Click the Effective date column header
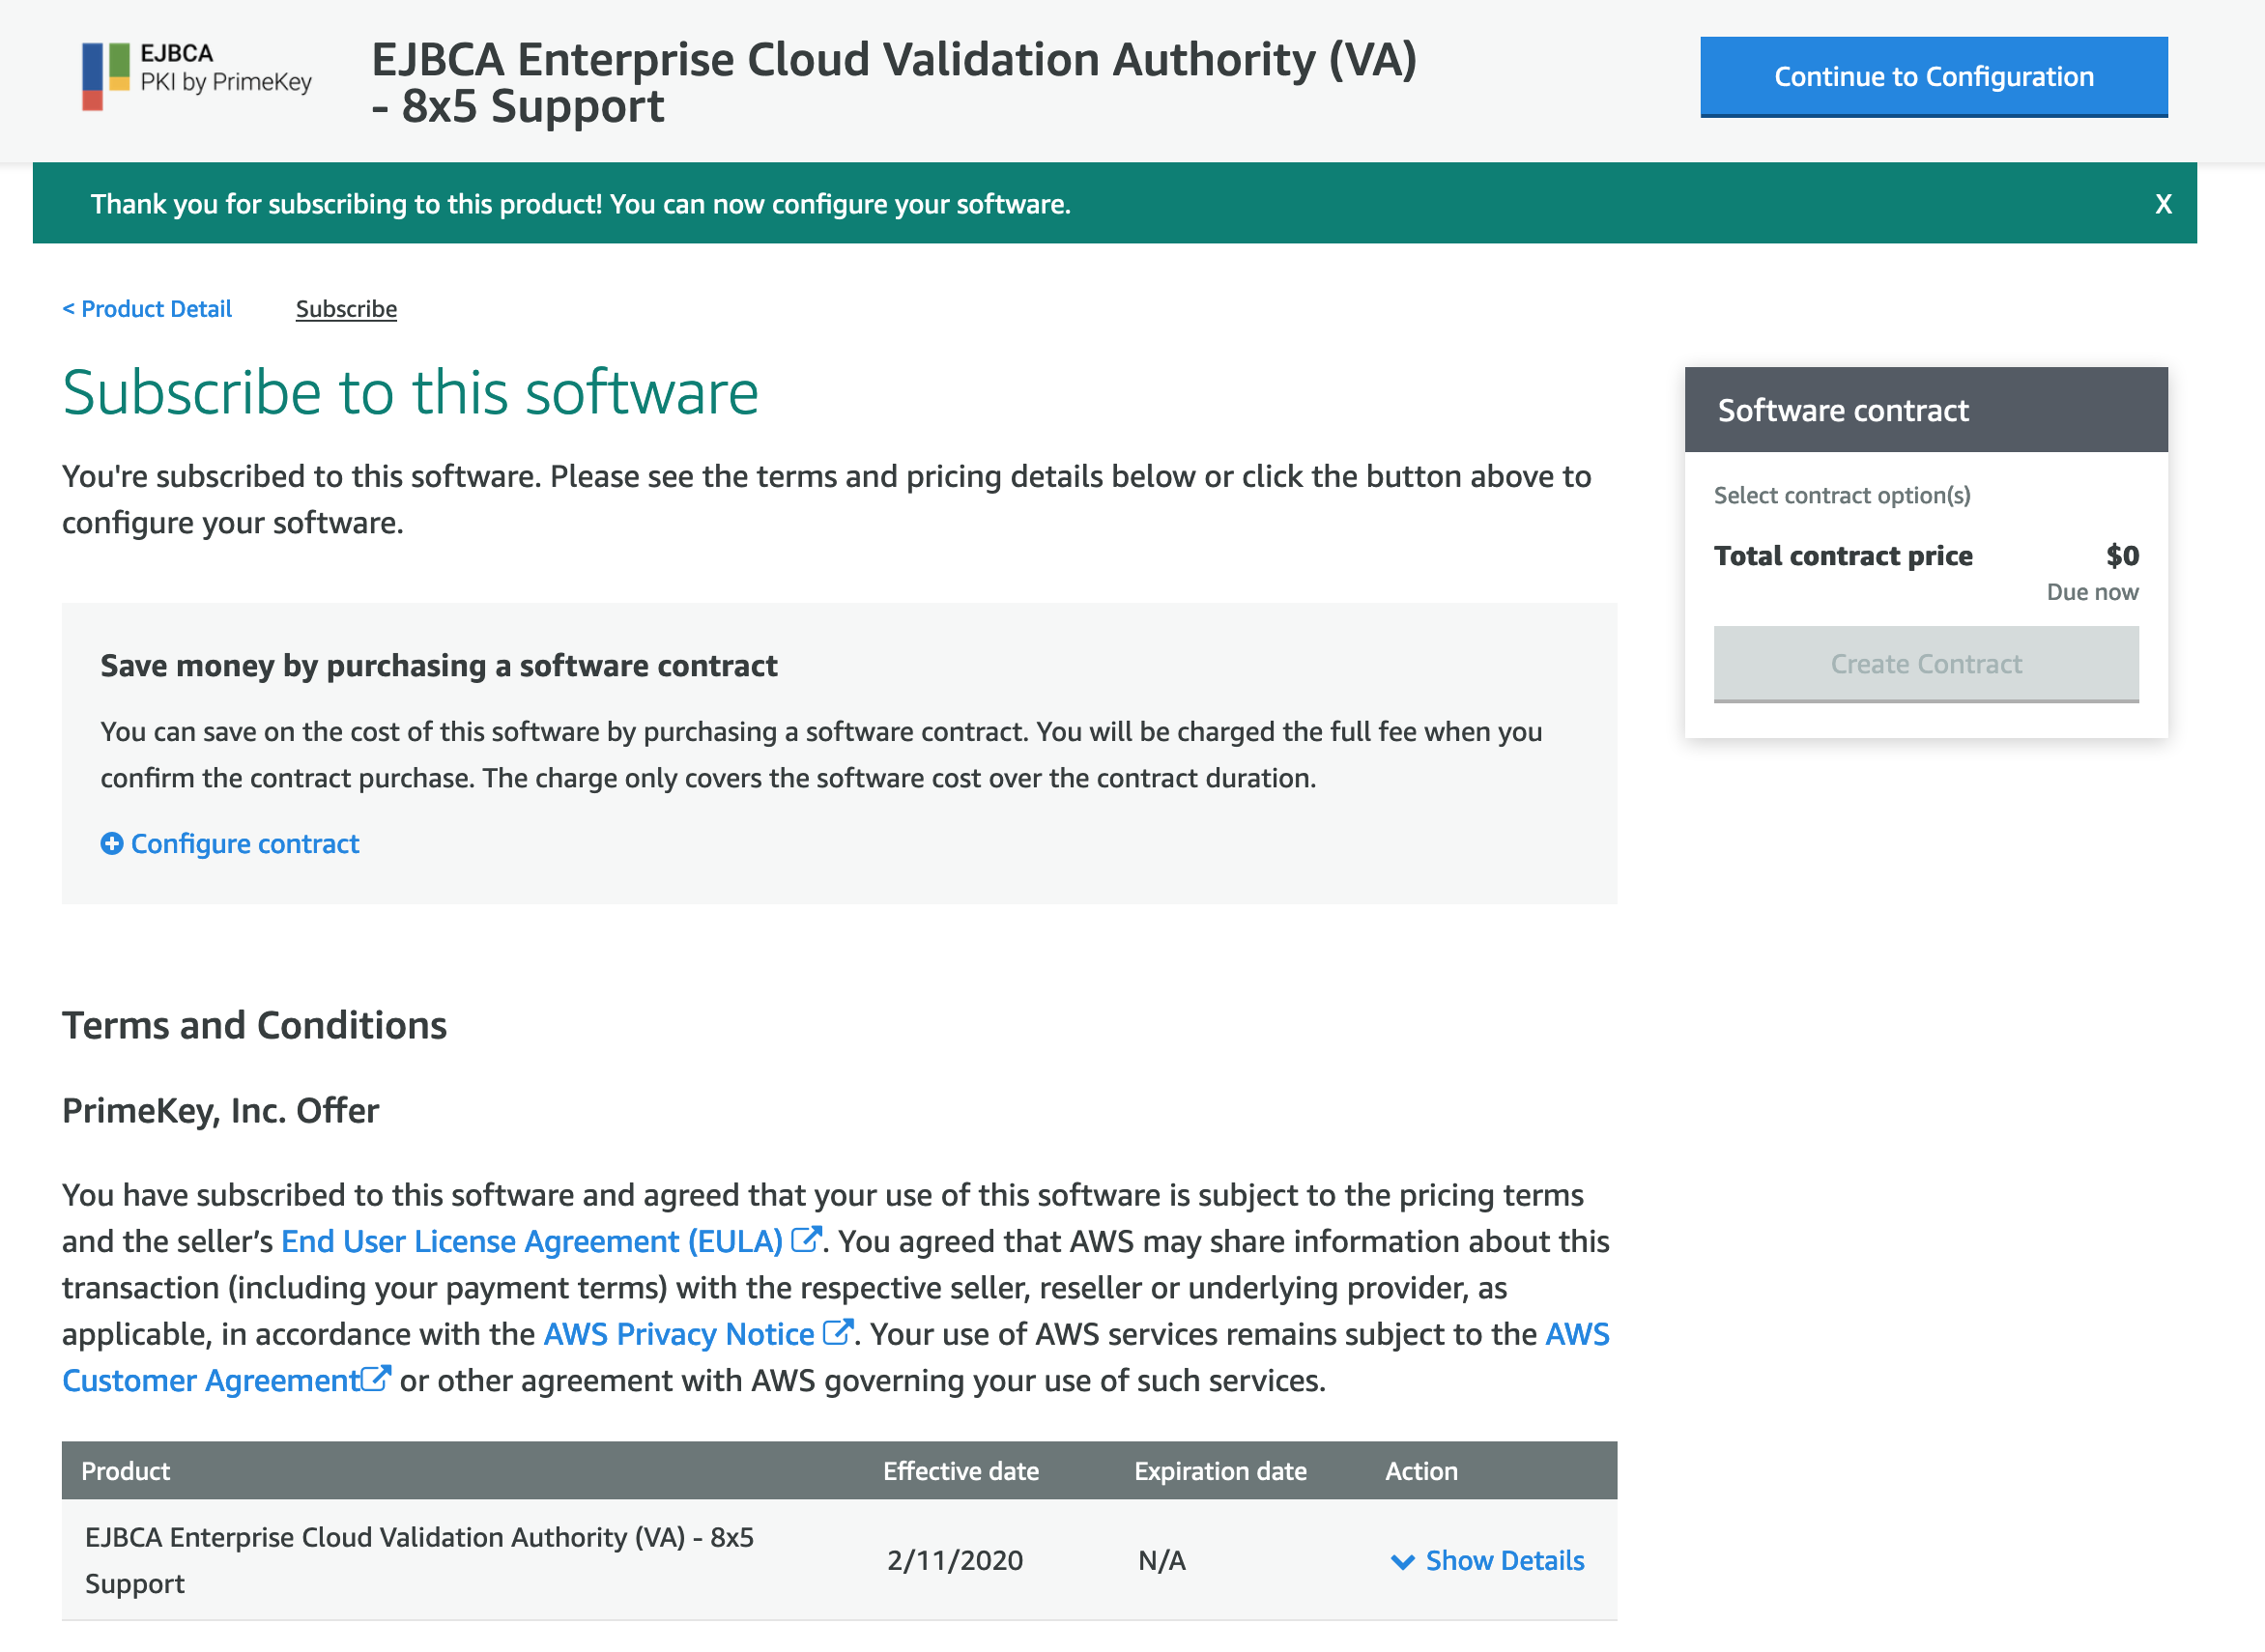The width and height of the screenshot is (2265, 1652). pos(960,1471)
